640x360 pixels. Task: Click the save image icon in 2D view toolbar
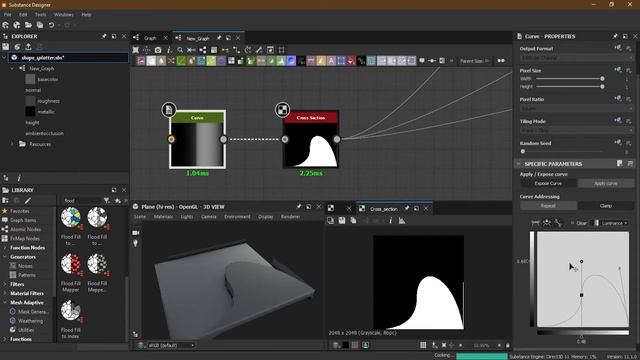(x=342, y=220)
